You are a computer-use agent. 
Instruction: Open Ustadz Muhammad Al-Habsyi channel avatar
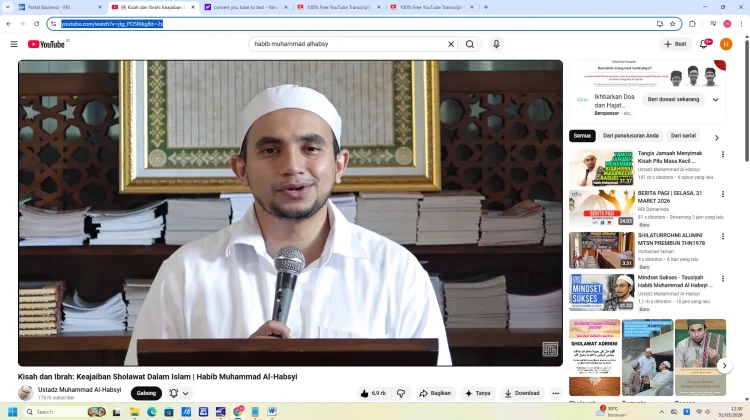point(25,393)
